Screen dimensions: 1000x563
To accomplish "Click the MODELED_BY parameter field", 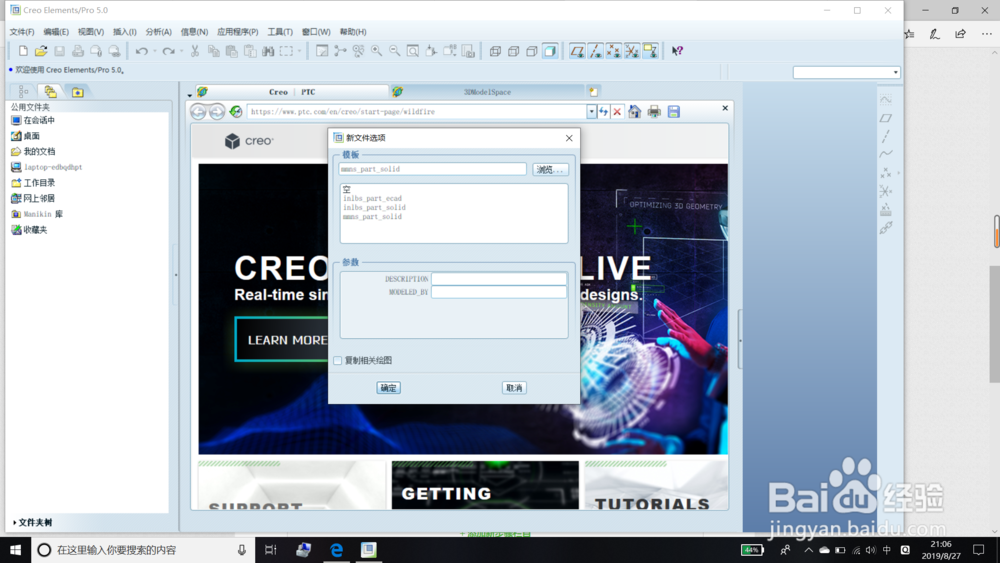I will (x=499, y=292).
